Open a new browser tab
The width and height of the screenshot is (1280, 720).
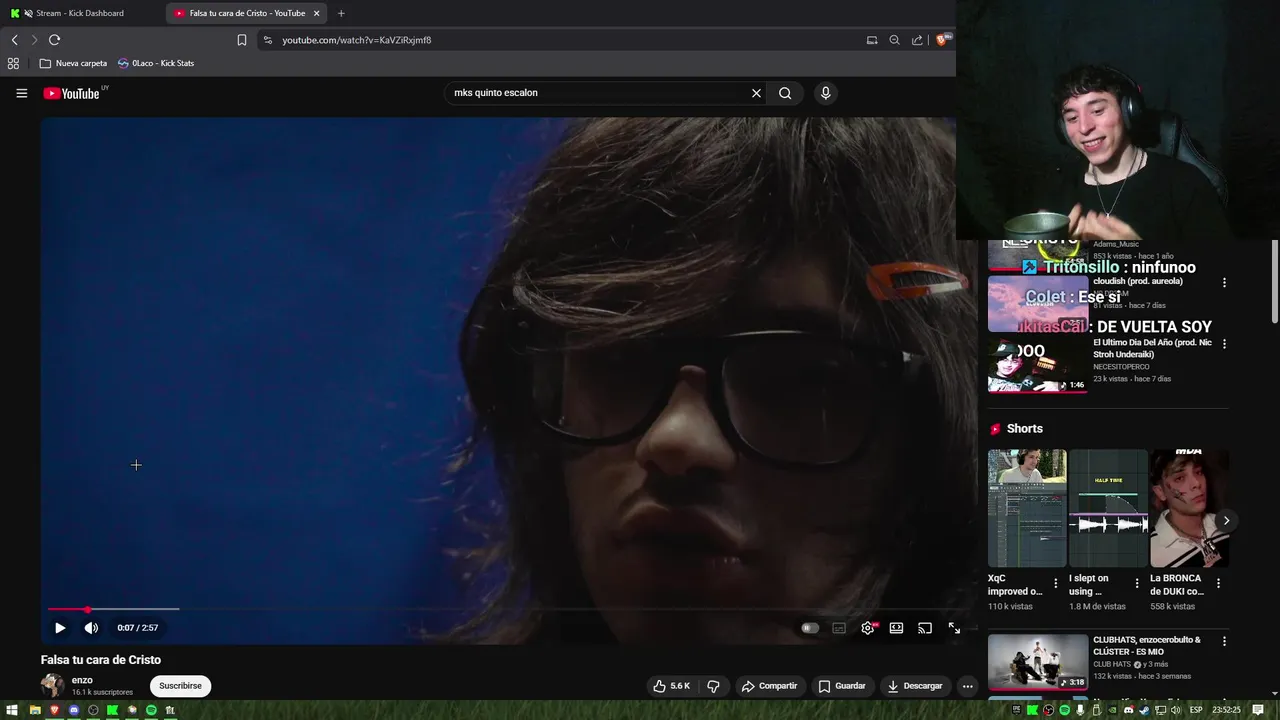pos(341,13)
